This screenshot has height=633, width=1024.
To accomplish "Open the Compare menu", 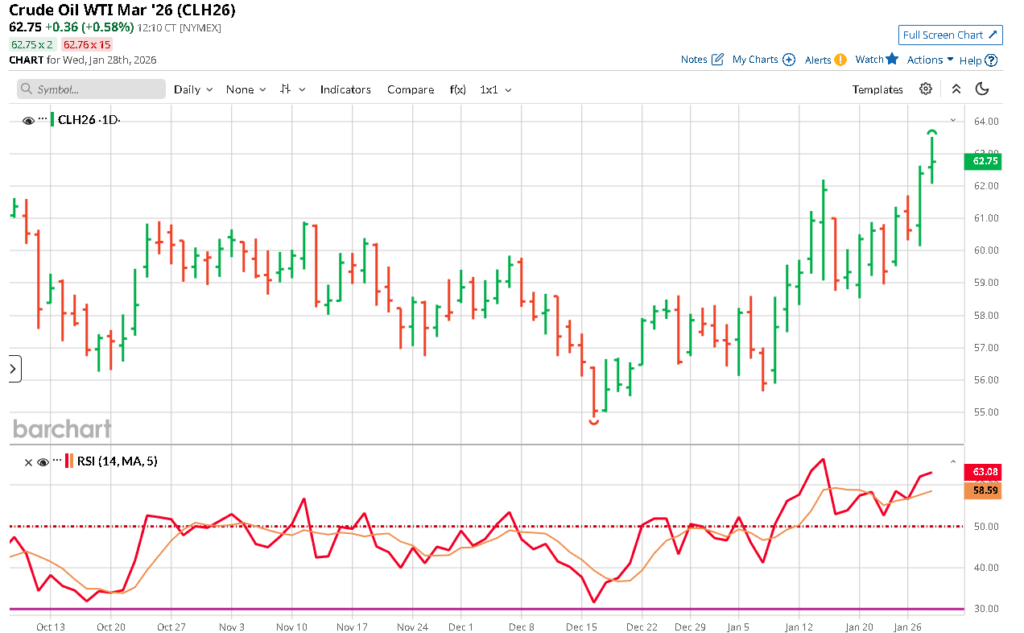I will click(410, 89).
